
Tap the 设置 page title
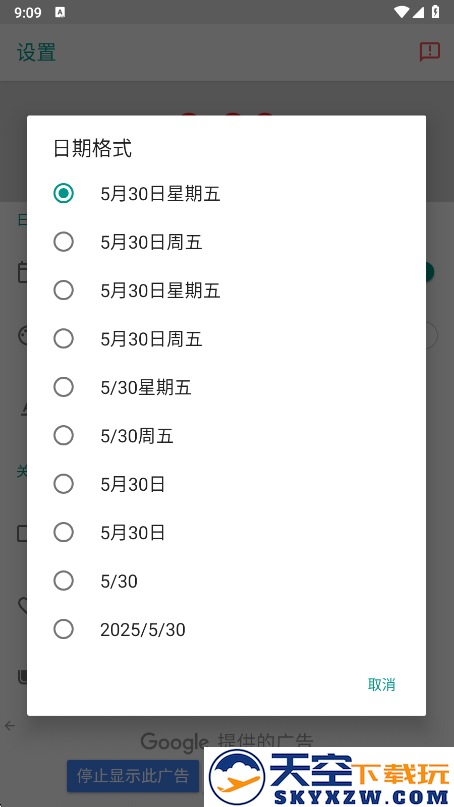click(x=36, y=52)
